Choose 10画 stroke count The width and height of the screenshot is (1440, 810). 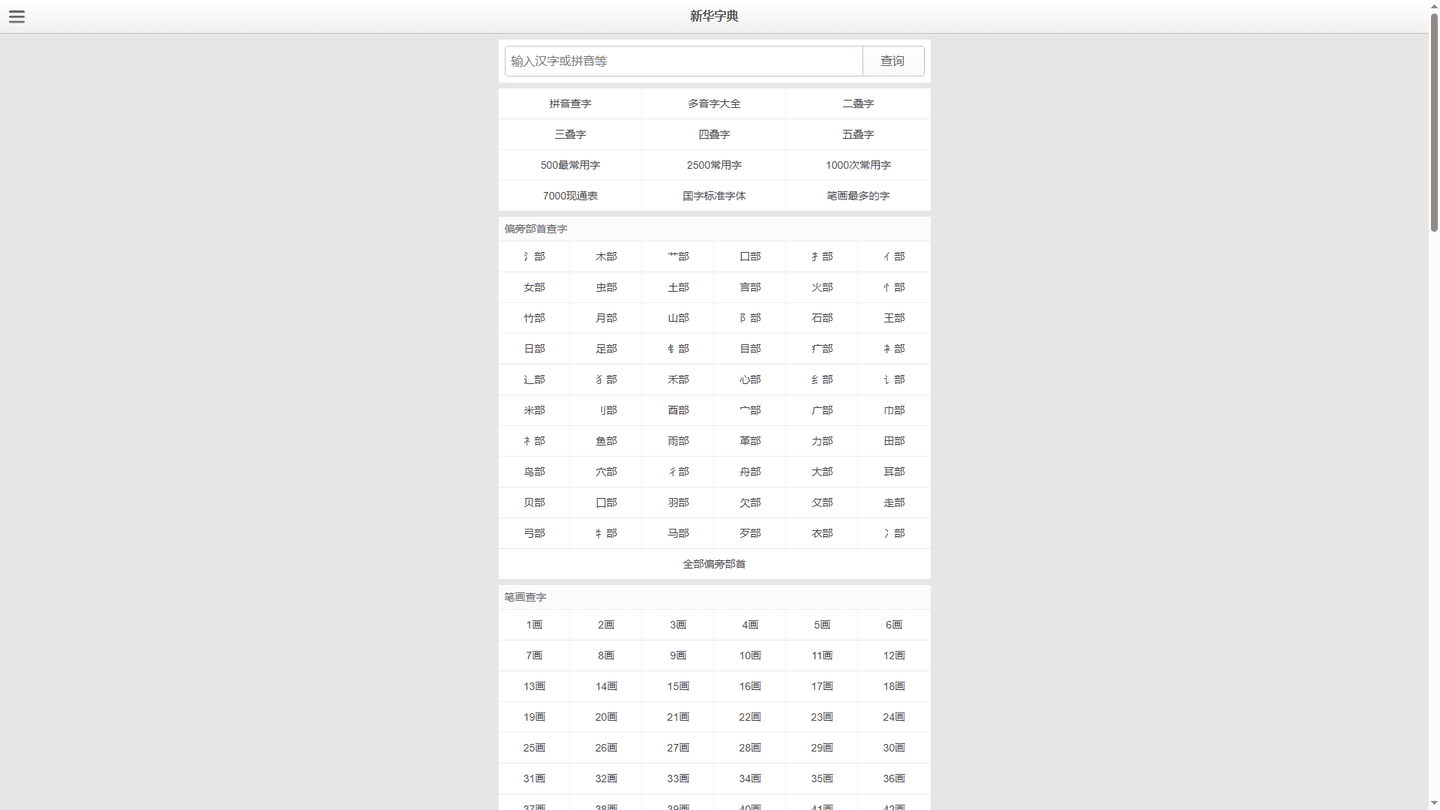(750, 656)
